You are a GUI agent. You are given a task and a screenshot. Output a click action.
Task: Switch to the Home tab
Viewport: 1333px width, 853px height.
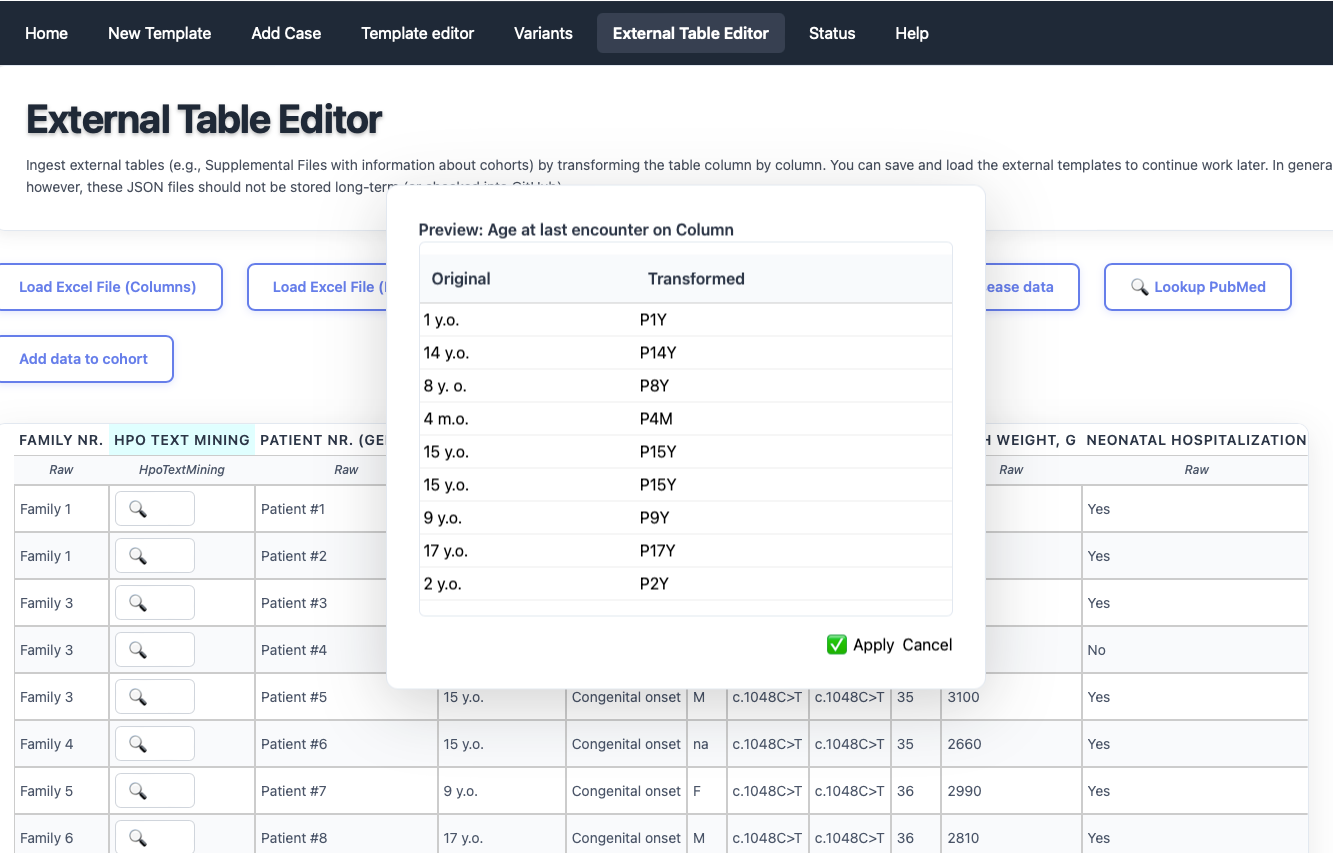coord(46,33)
